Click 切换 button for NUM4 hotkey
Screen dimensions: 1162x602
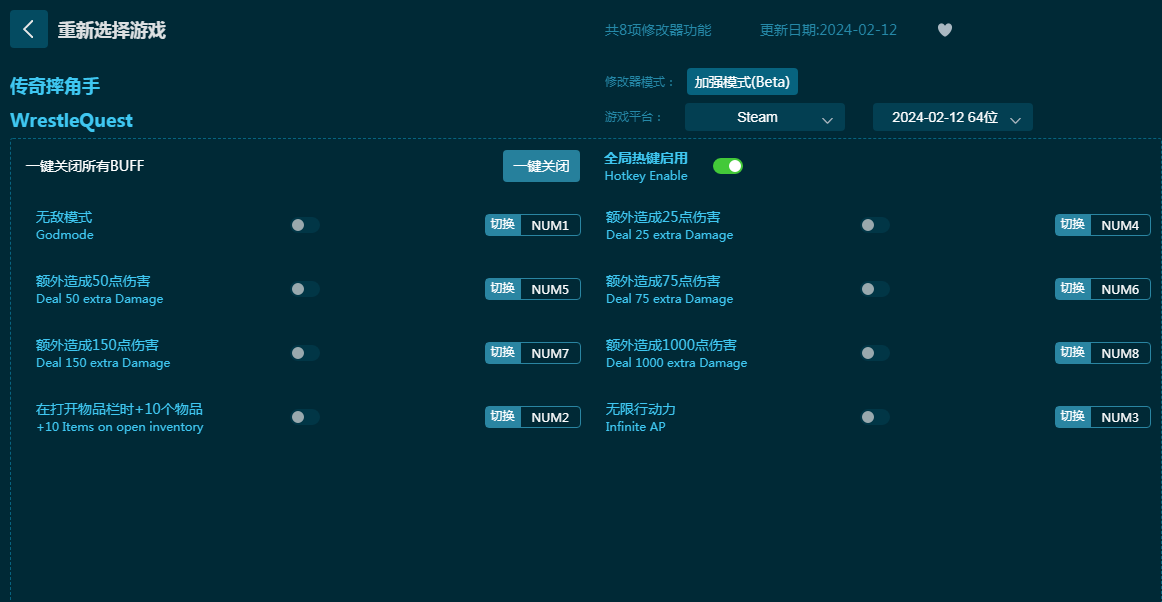1073,225
